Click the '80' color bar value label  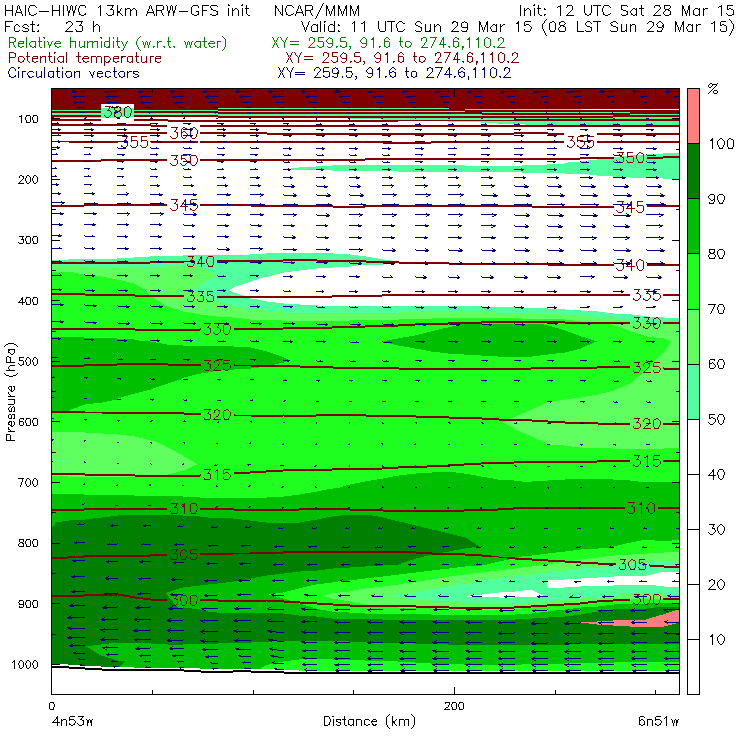point(717,254)
